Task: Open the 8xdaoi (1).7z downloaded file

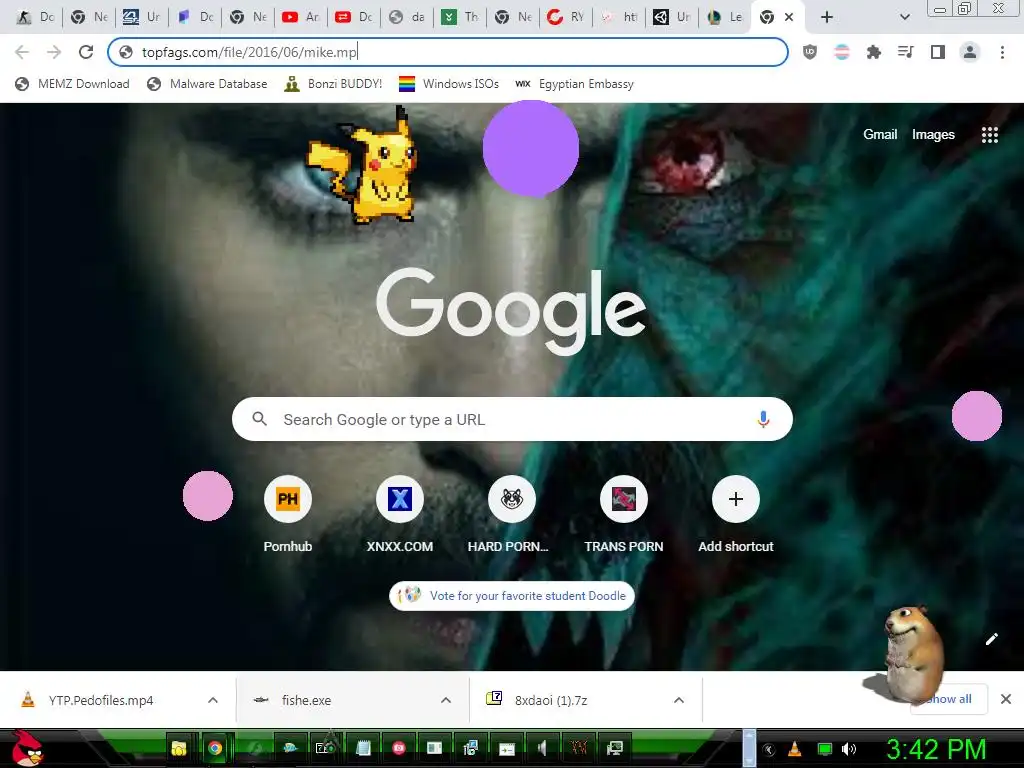Action: pos(551,700)
